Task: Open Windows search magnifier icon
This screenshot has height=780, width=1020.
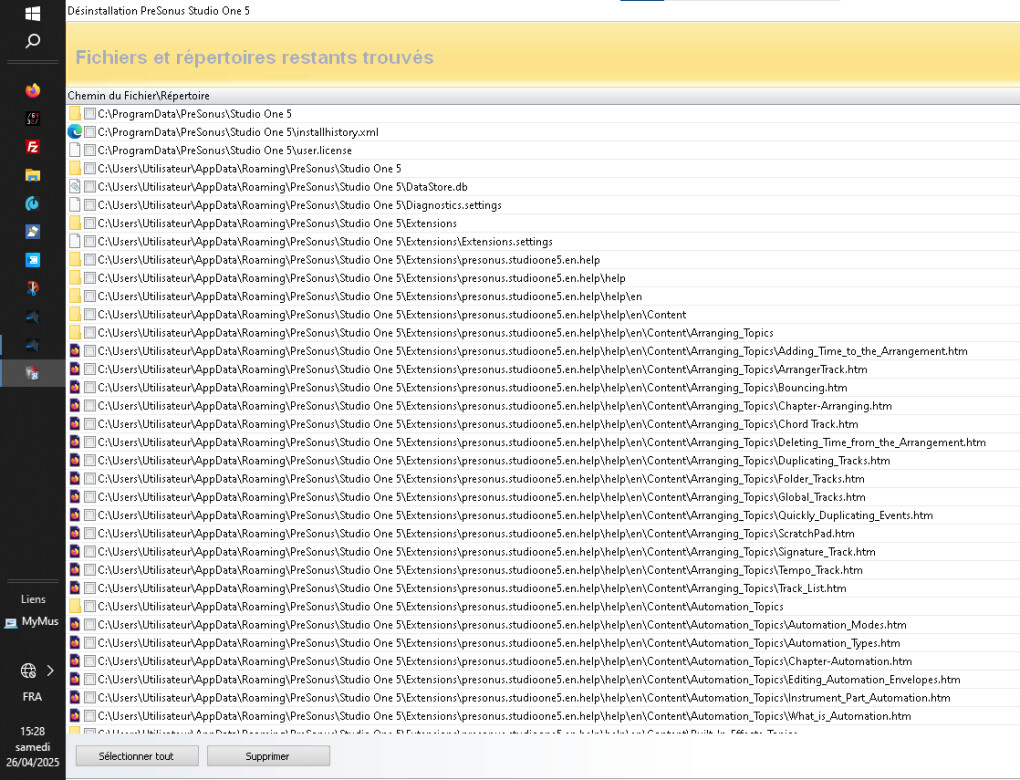Action: [x=33, y=42]
